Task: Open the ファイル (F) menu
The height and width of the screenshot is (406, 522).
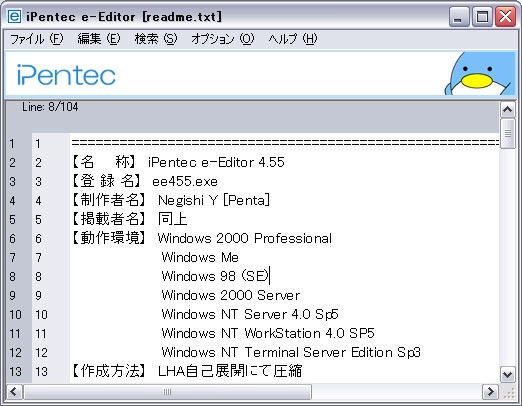Action: (37, 39)
